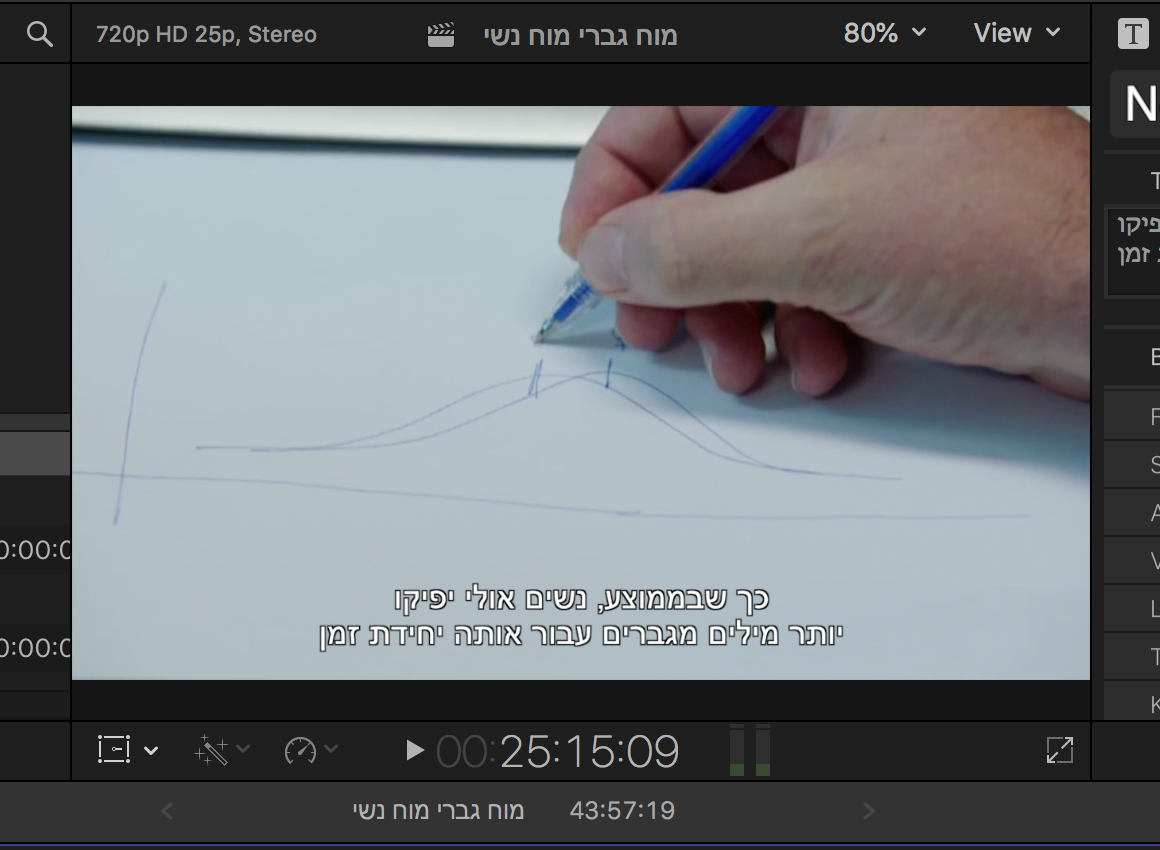Image resolution: width=1160 pixels, height=850 pixels.
Task: Click the retime speedometer icon
Action: click(x=300, y=750)
